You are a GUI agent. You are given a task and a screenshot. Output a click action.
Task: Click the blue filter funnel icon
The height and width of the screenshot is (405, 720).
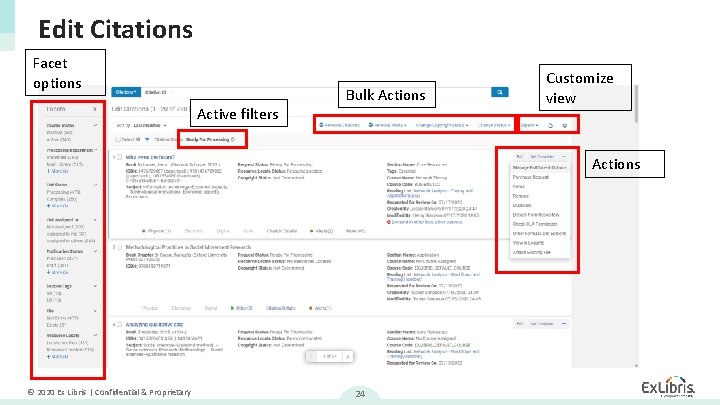pos(147,140)
